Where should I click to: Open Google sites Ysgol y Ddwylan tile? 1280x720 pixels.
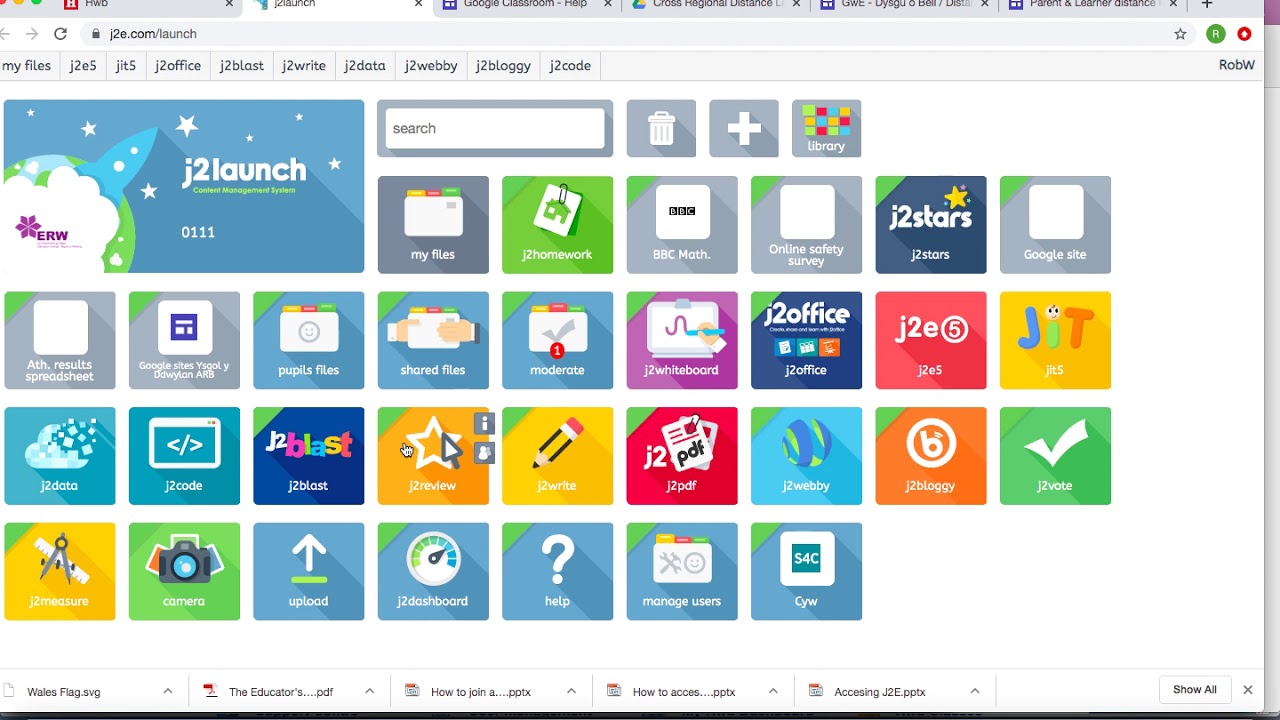point(184,340)
